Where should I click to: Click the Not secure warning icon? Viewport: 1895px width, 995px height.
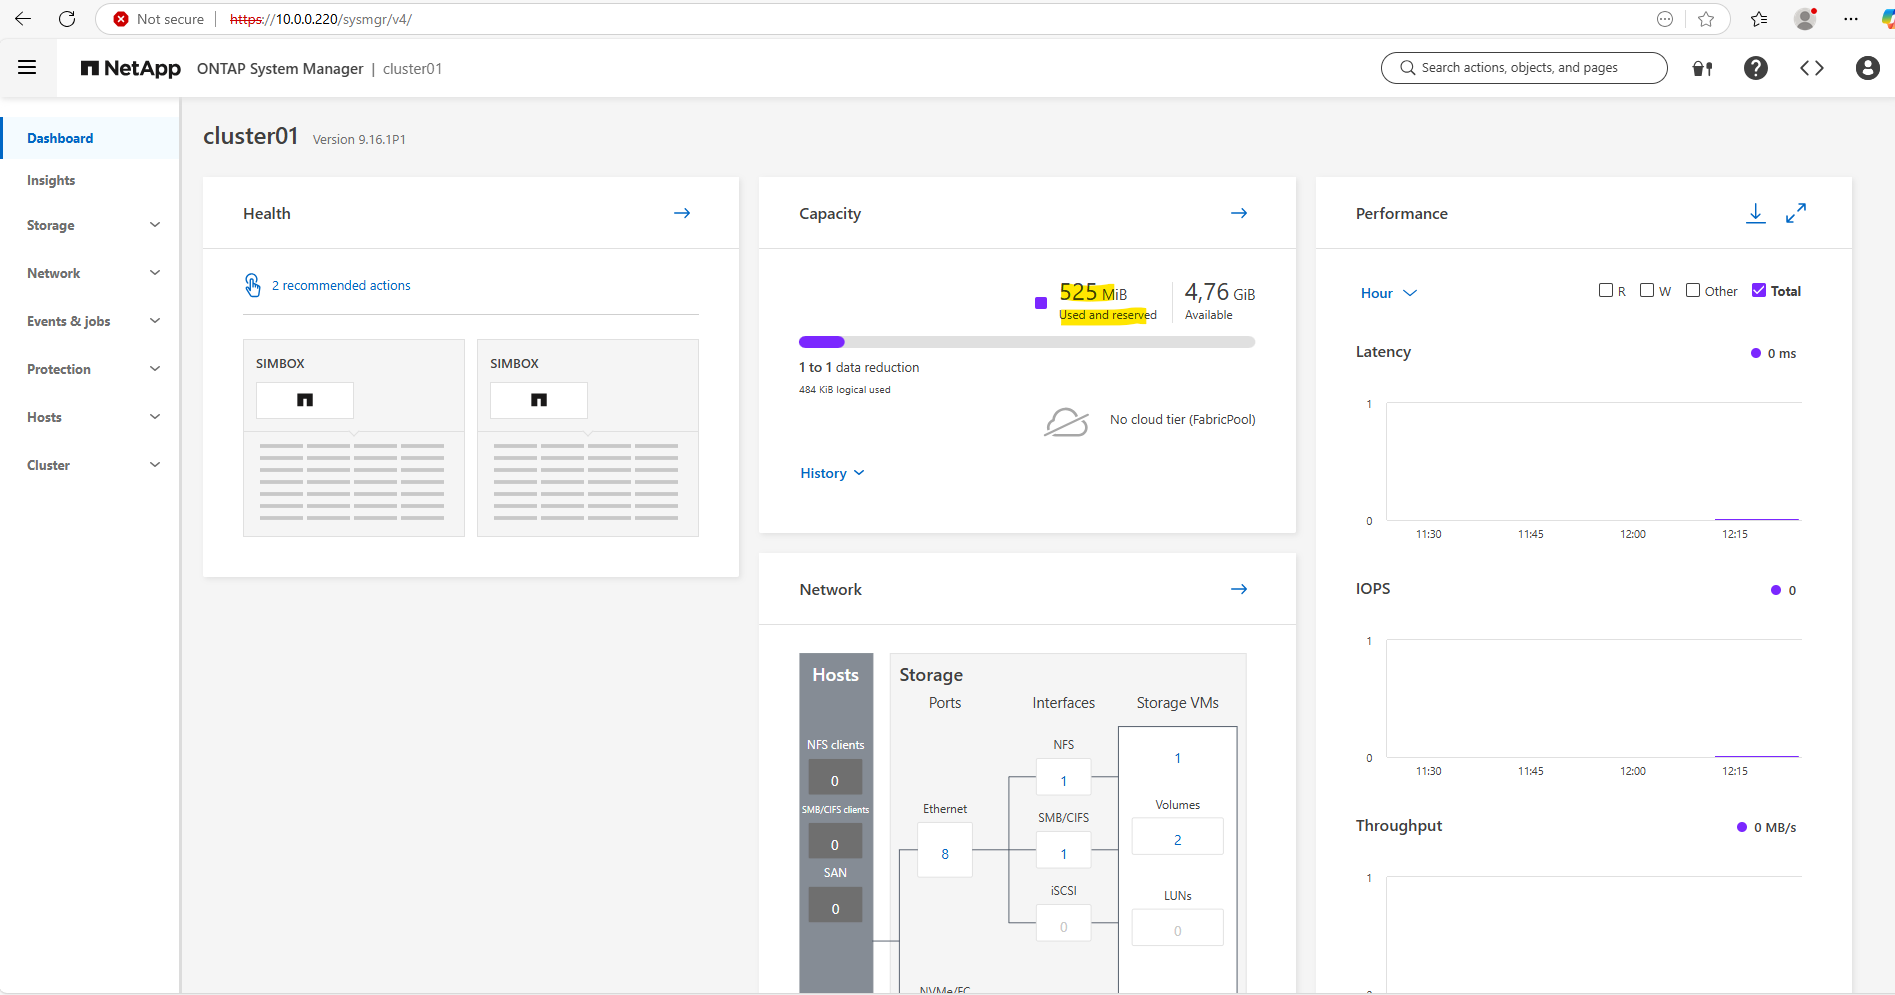121,19
